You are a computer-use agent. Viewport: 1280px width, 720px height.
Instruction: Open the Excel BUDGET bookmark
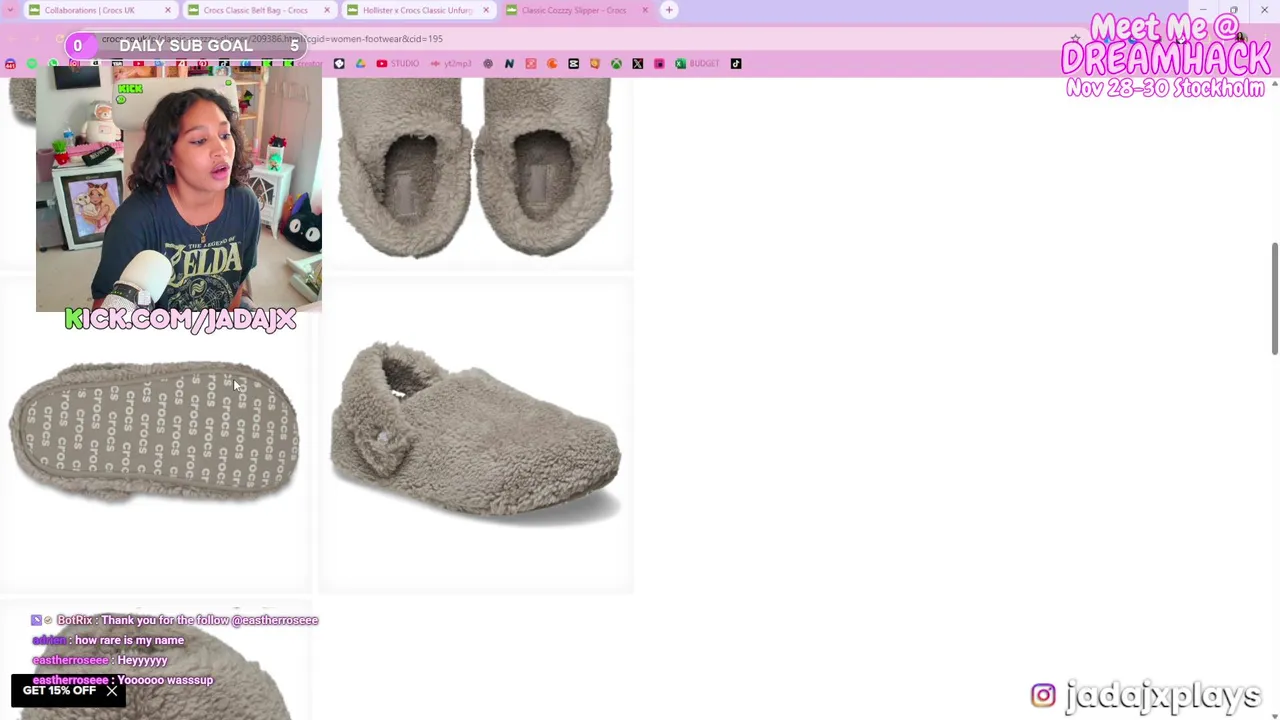697,64
